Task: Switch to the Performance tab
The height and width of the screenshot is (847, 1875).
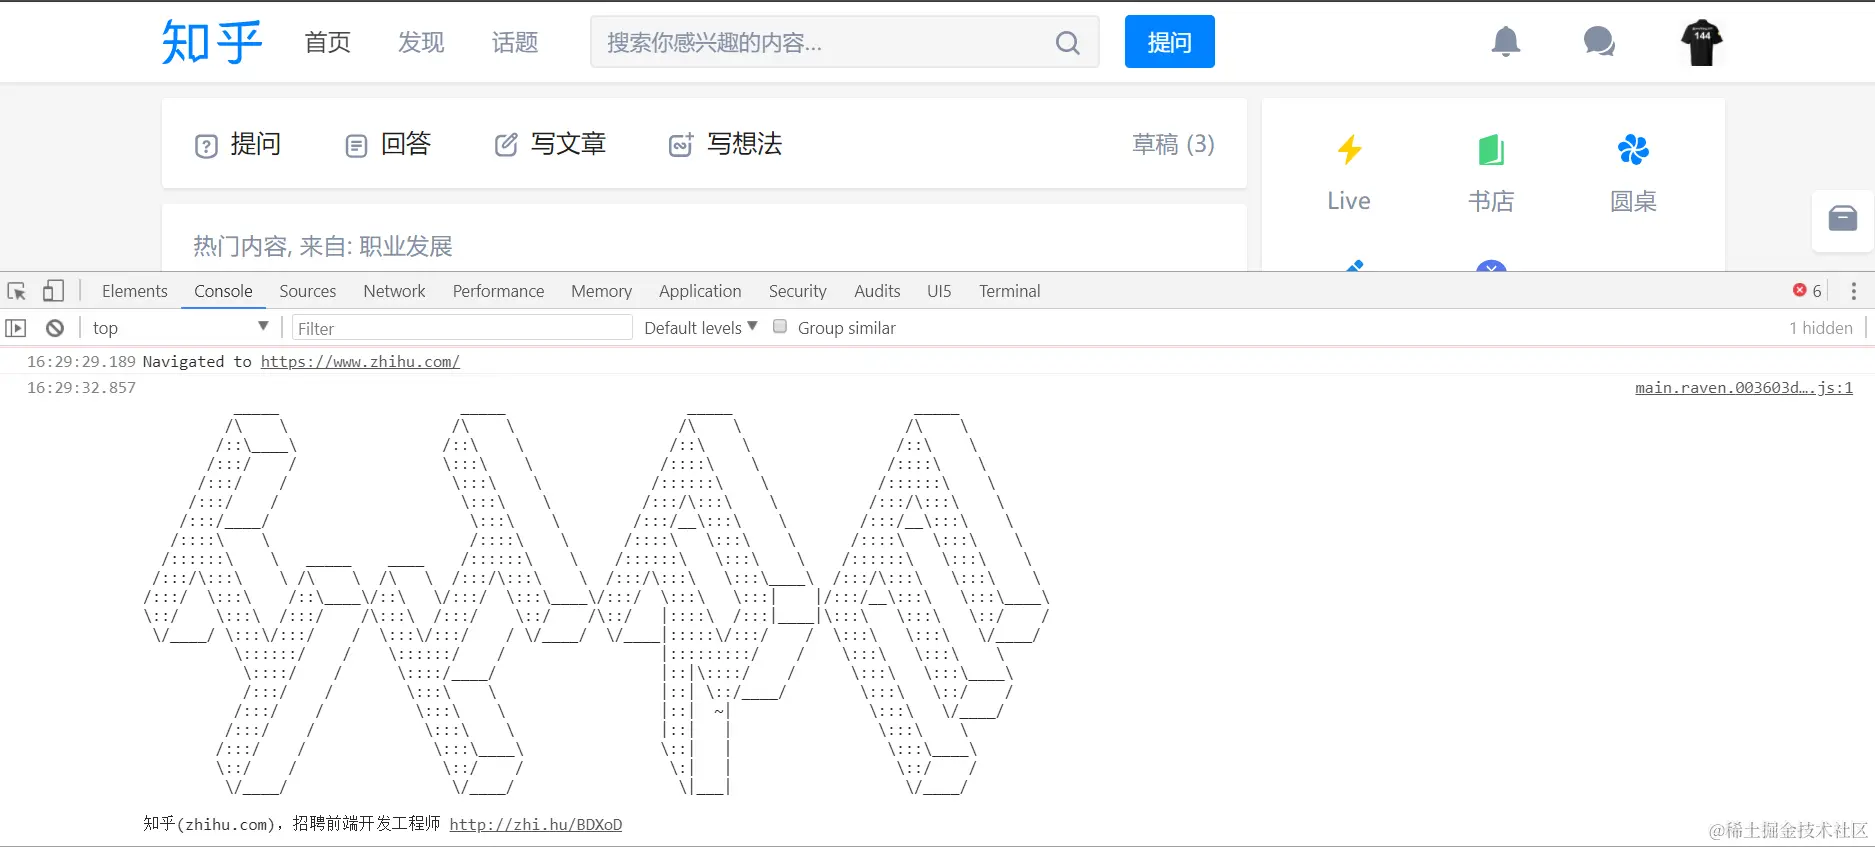Action: pyautogui.click(x=498, y=291)
